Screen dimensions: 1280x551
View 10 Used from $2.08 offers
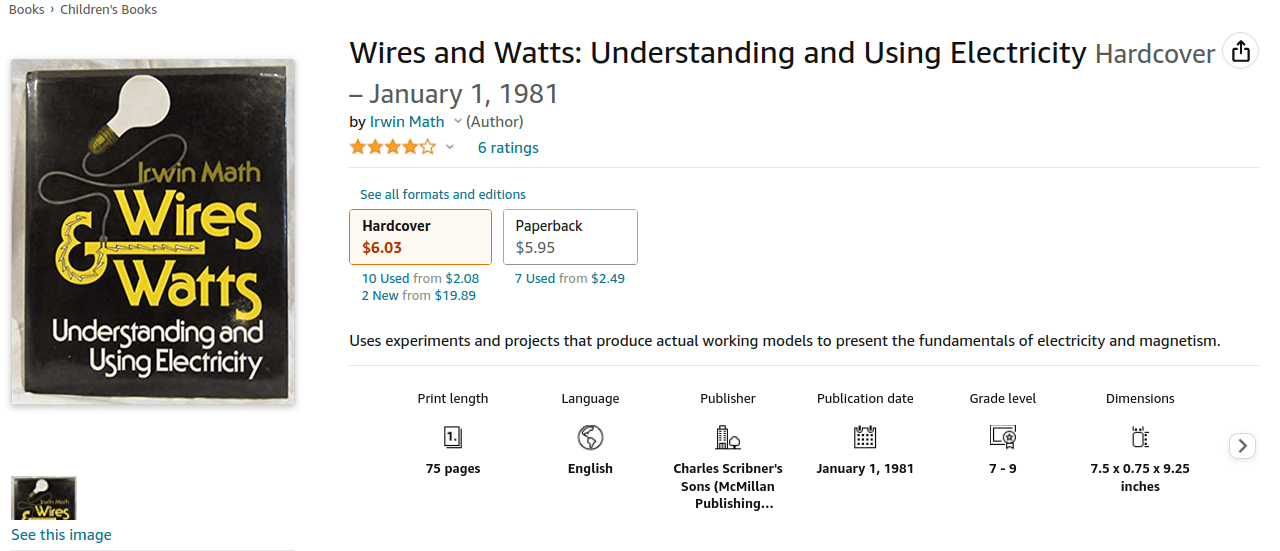(420, 278)
